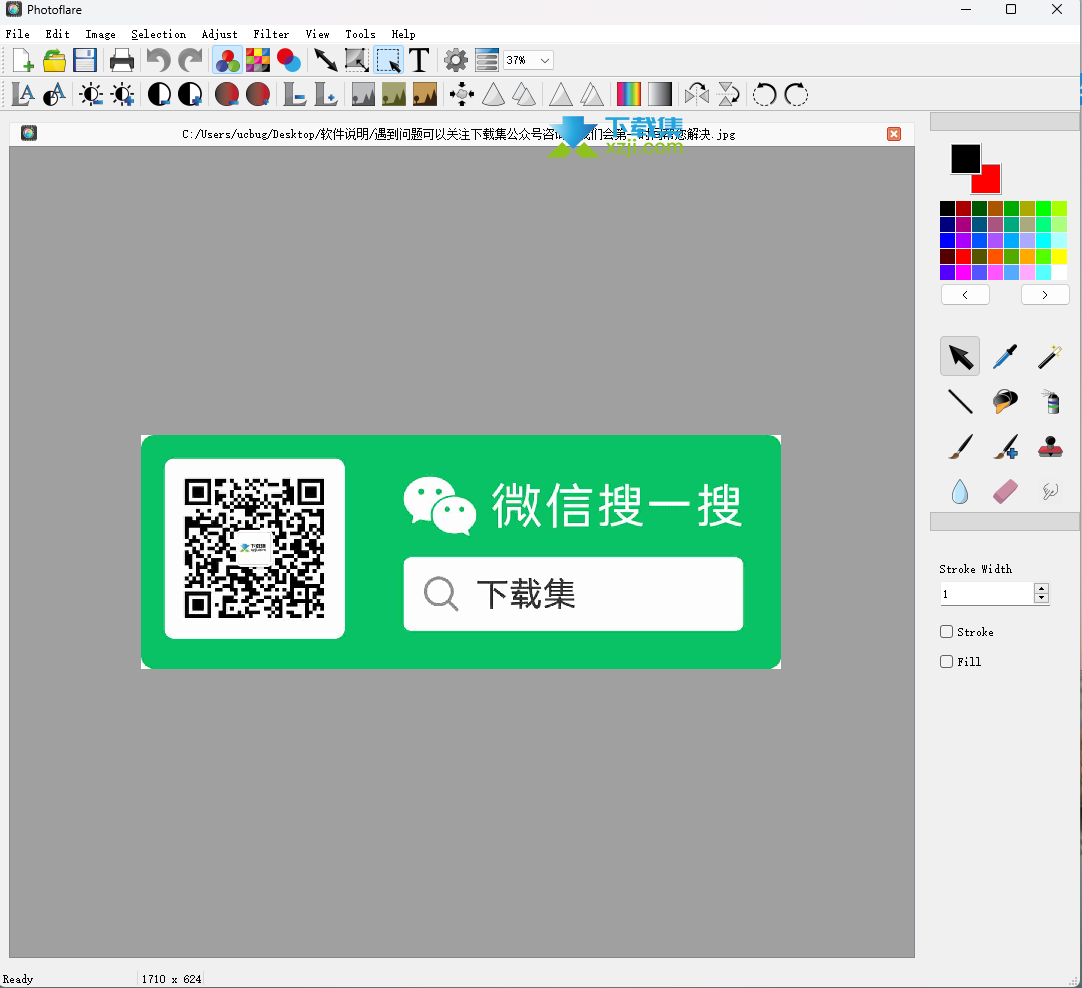This screenshot has width=1082, height=988.
Task: Show previous color palette page
Action: pos(965,295)
